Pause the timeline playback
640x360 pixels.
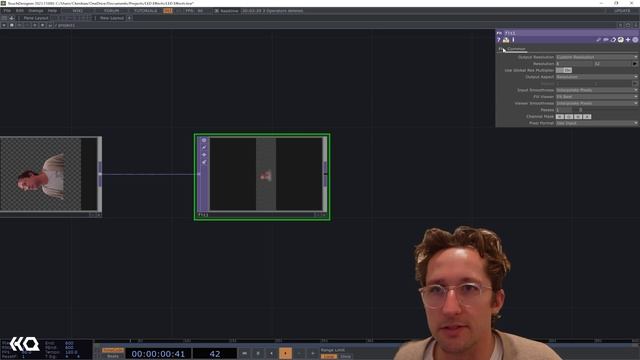click(258, 353)
